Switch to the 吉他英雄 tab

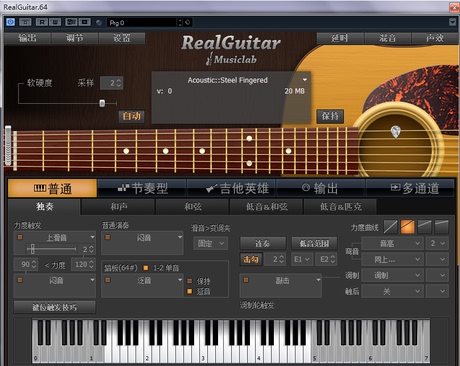(x=232, y=188)
